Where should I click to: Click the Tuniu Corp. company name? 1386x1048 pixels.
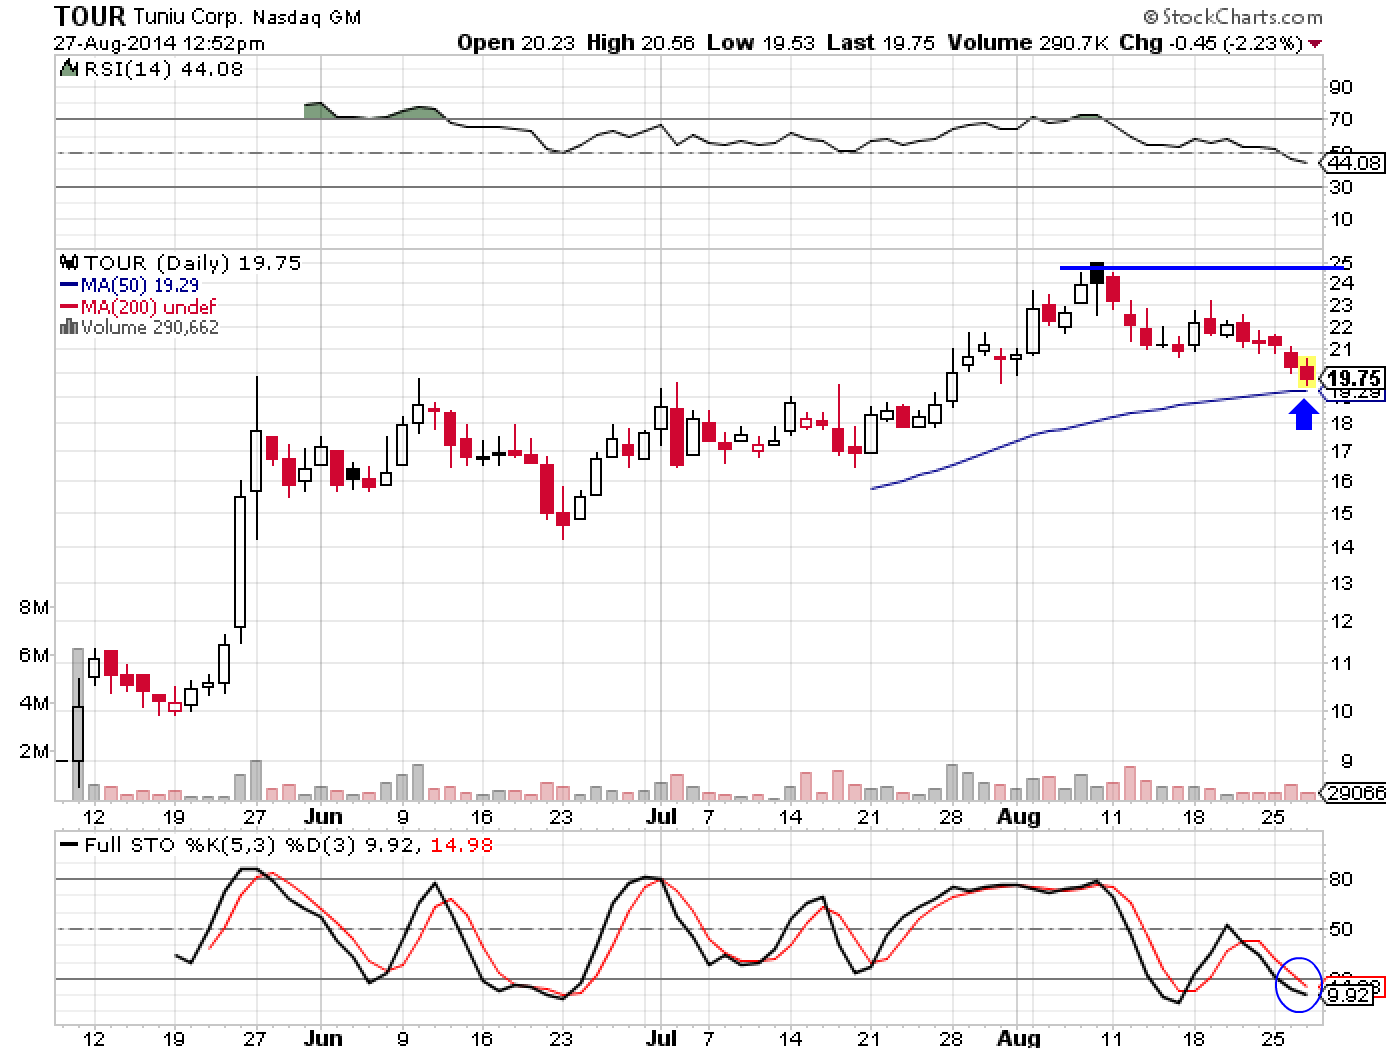click(189, 18)
